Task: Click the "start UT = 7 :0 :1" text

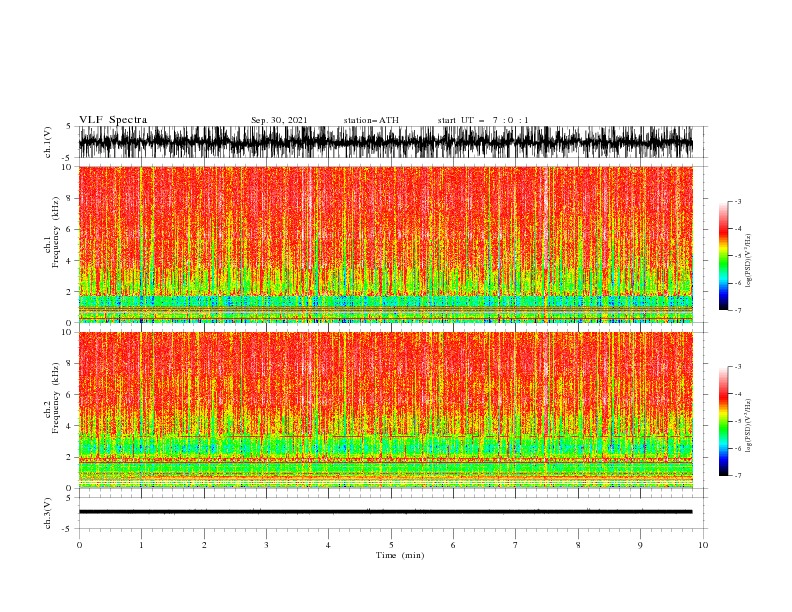Action: click(483, 120)
